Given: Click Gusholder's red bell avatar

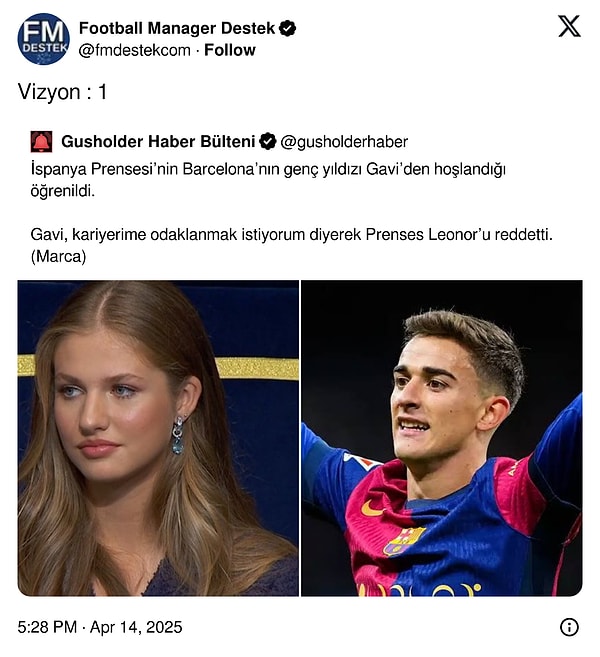Looking at the screenshot, I should pyautogui.click(x=41, y=141).
